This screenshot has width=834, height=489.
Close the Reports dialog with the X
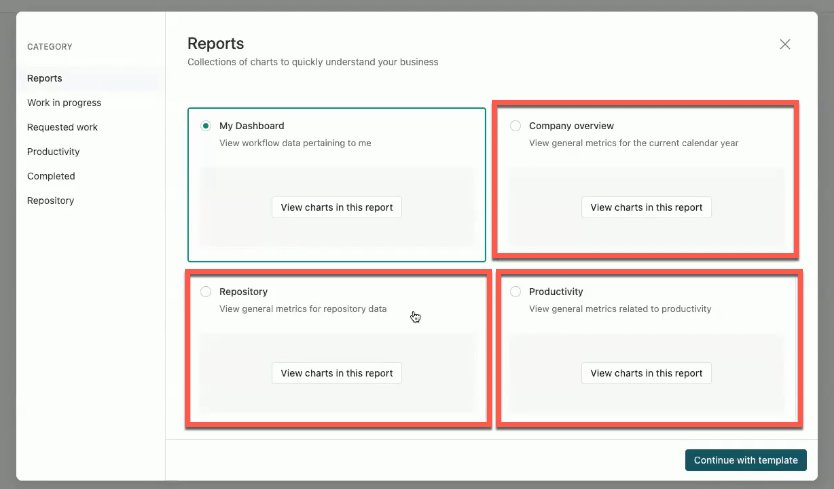[x=785, y=44]
